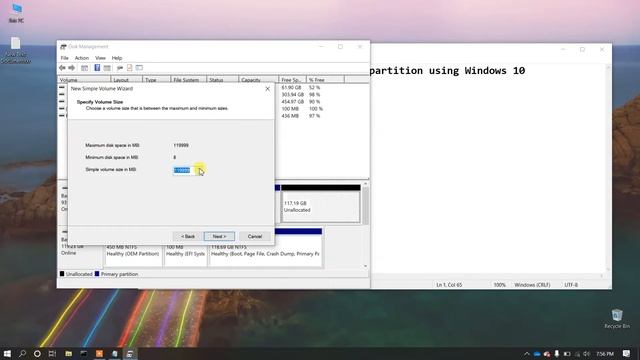Click UTF-8 in Notepad status bar
The height and width of the screenshot is (360, 640).
click(571, 285)
